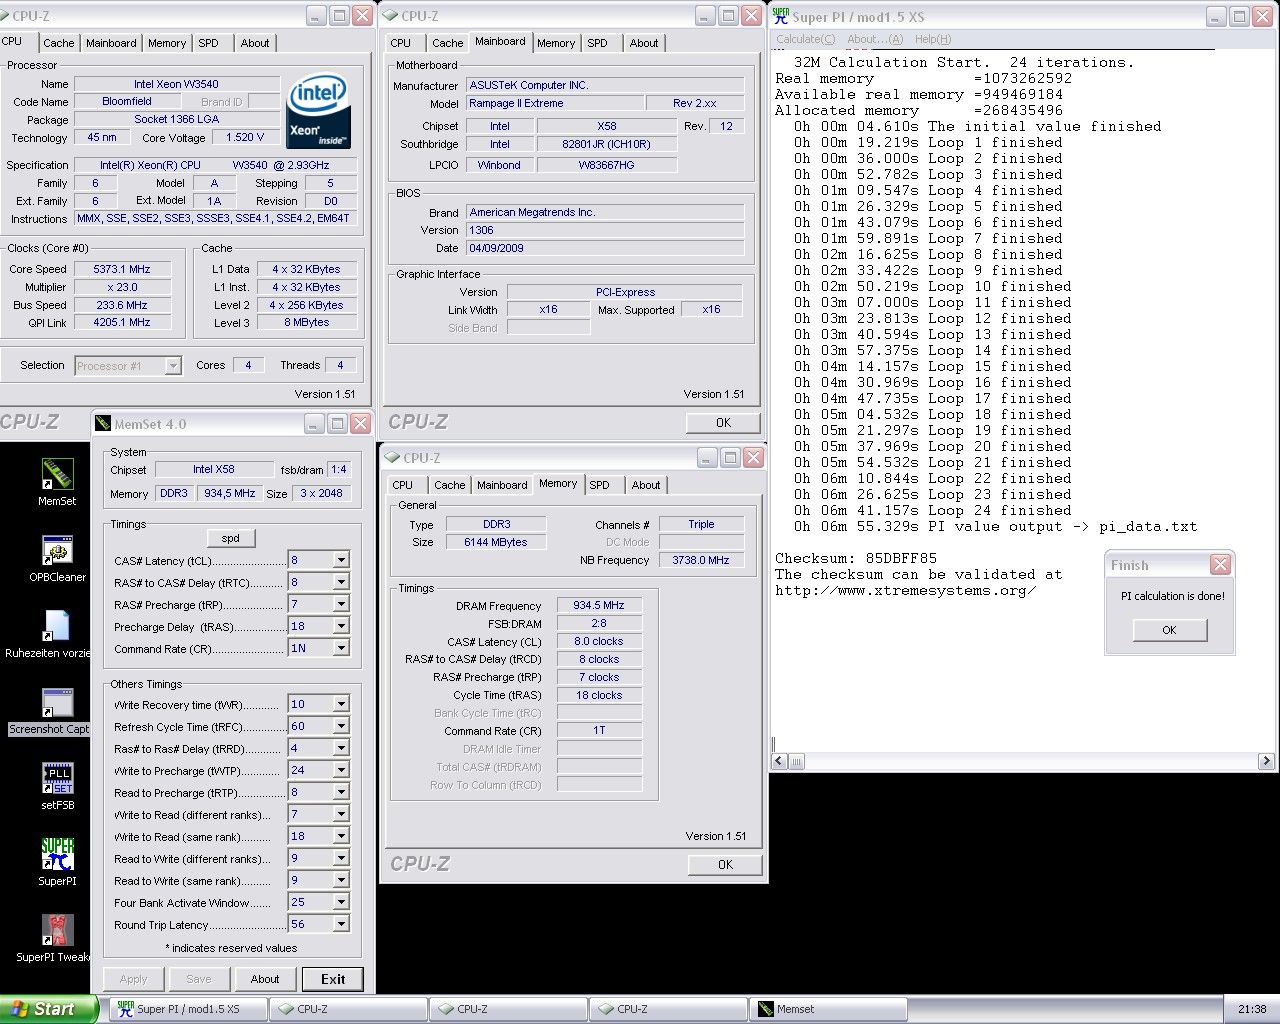Viewport: 1280px width, 1024px height.
Task: Expand the Processor #1 selection dropdown
Action: [x=173, y=366]
